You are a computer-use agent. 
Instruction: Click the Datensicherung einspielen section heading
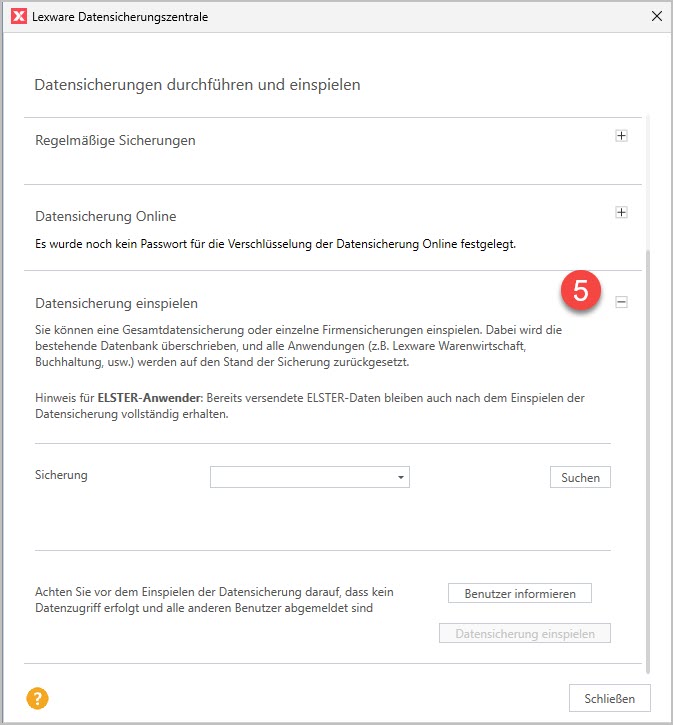pos(116,302)
